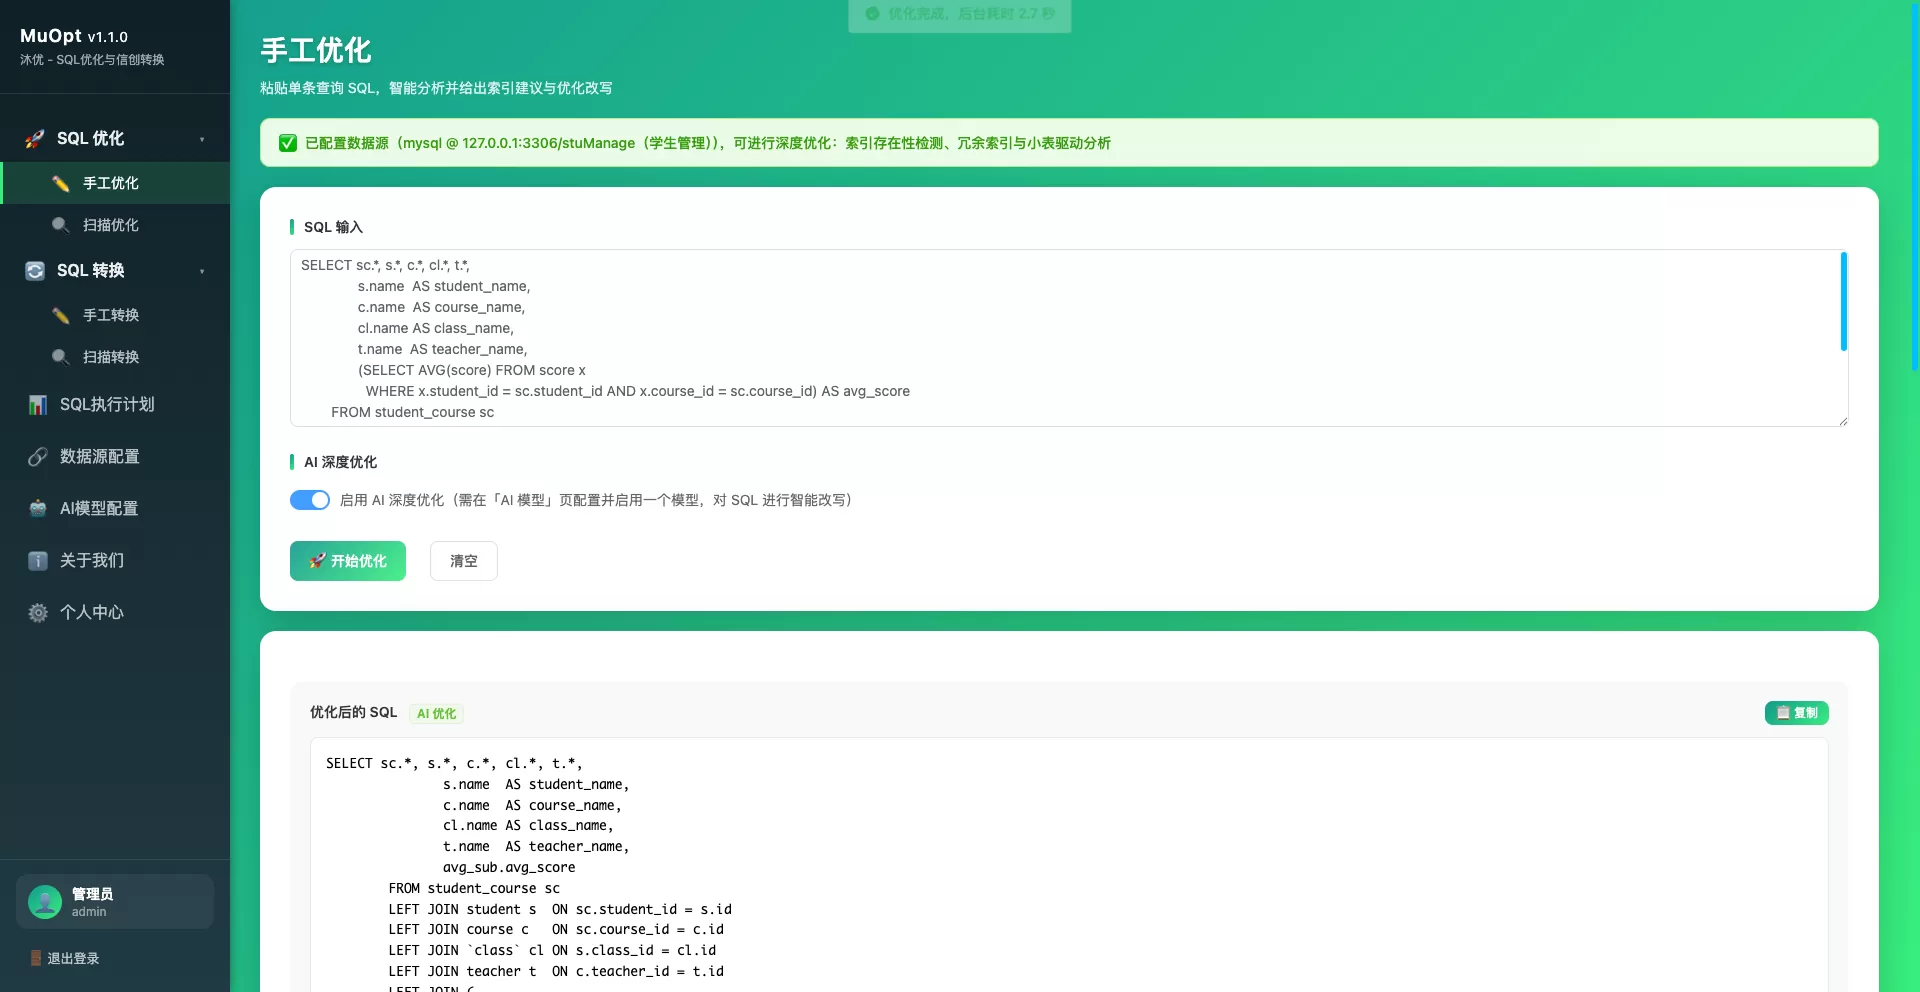Collapse the SQL 优化 menu arrow

(202, 139)
